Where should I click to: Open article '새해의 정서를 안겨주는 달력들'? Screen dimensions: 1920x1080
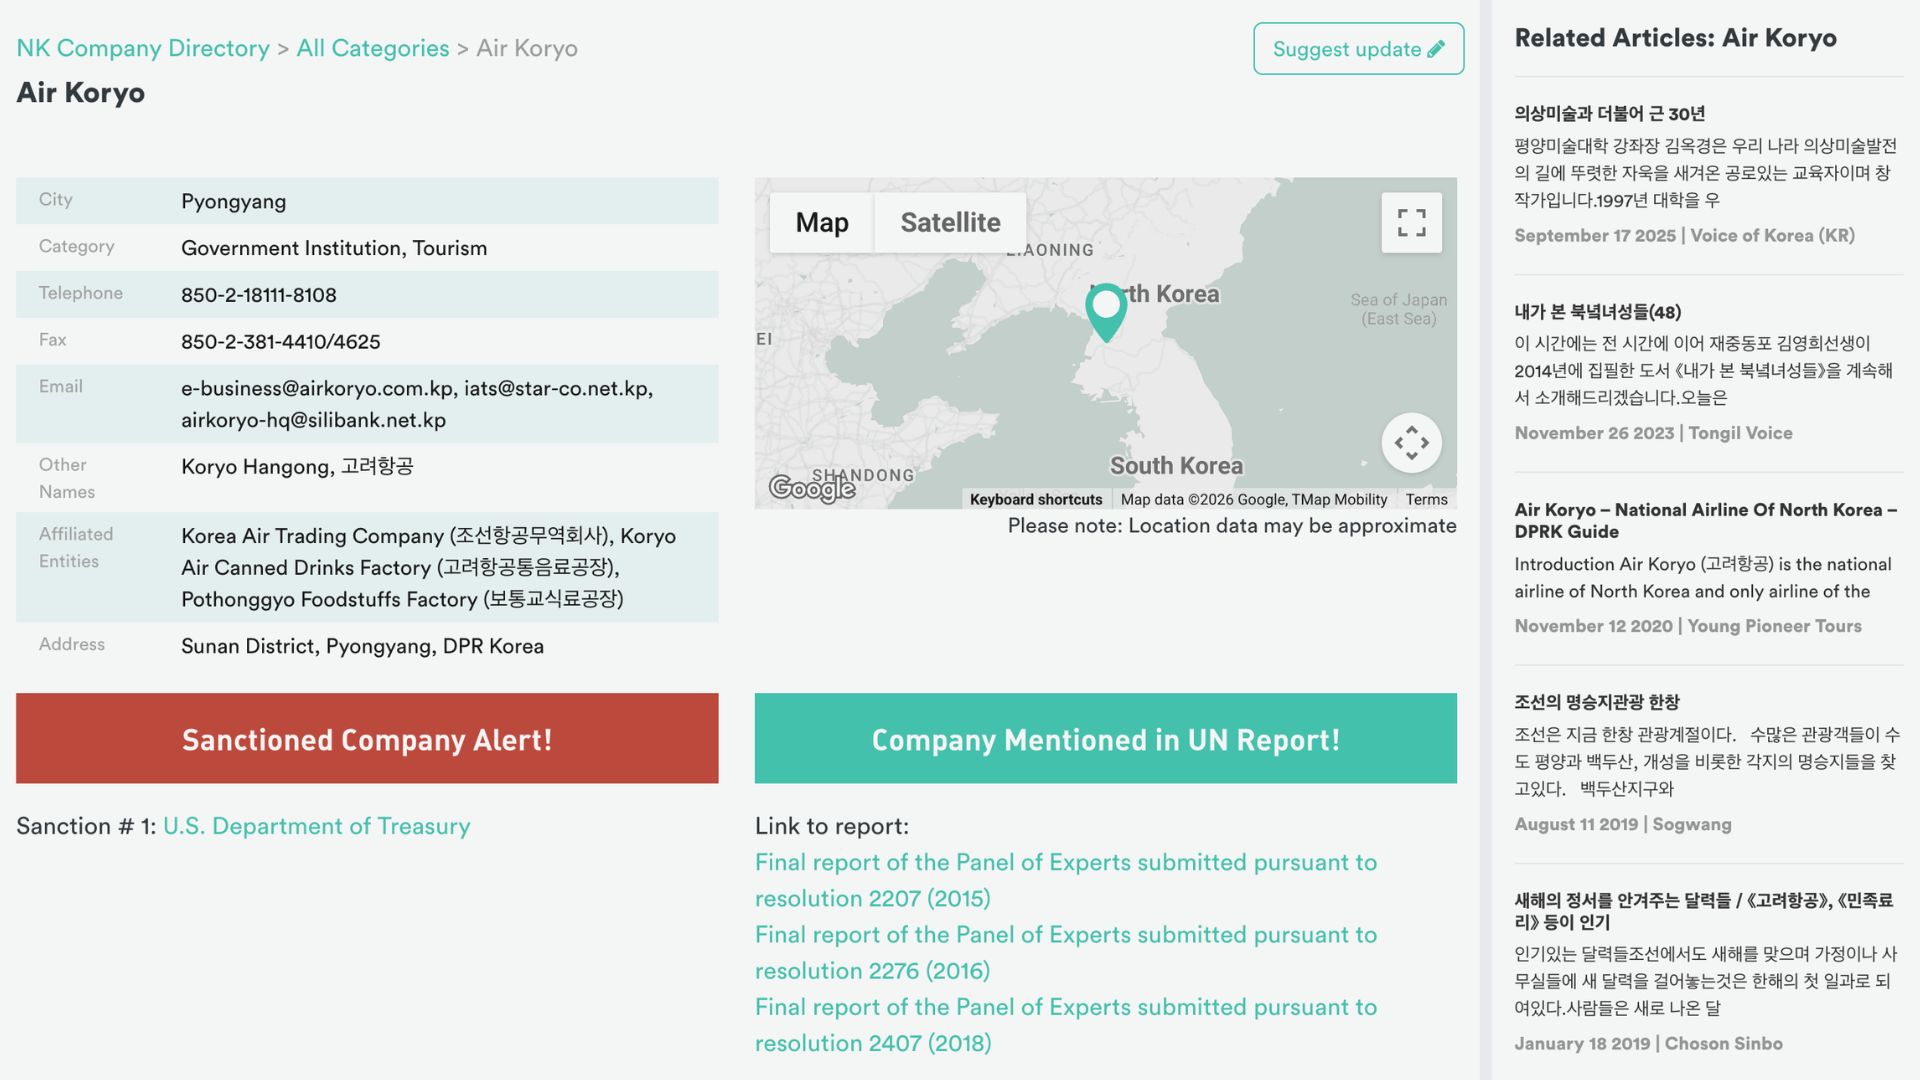tap(1703, 910)
